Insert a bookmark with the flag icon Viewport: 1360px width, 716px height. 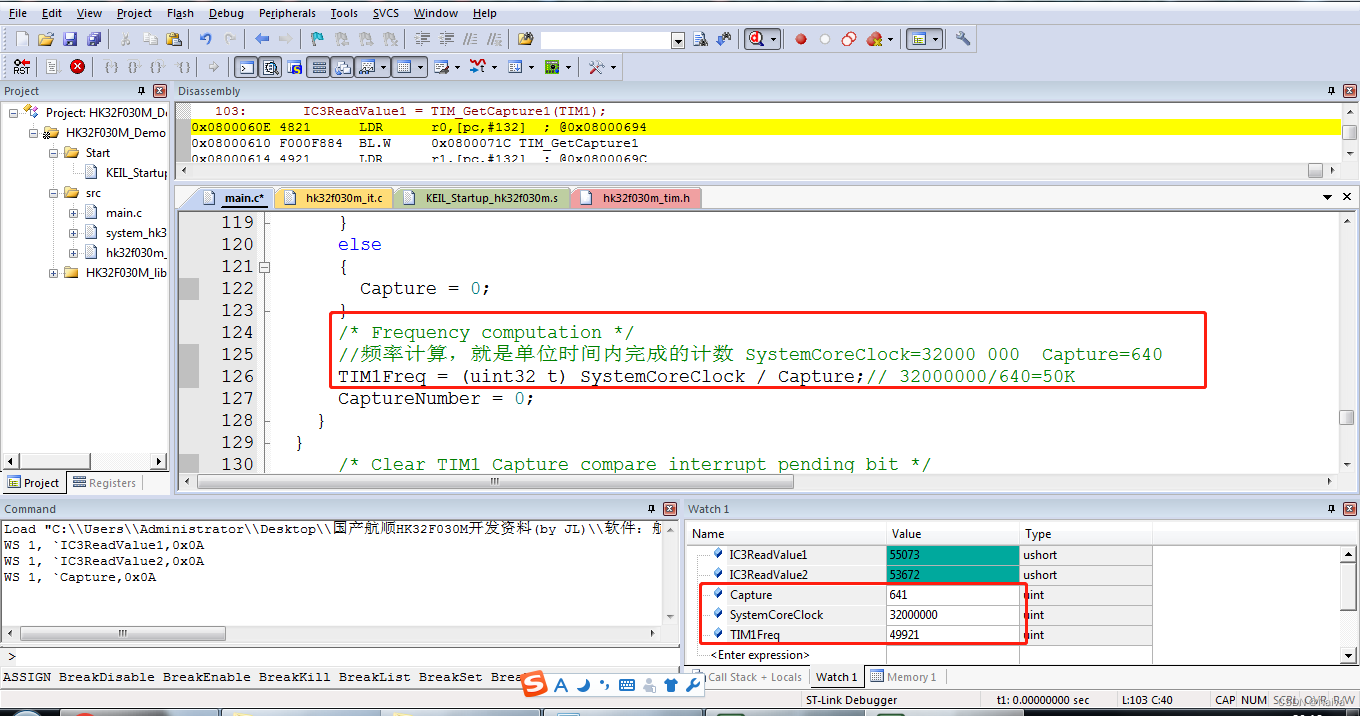[317, 39]
